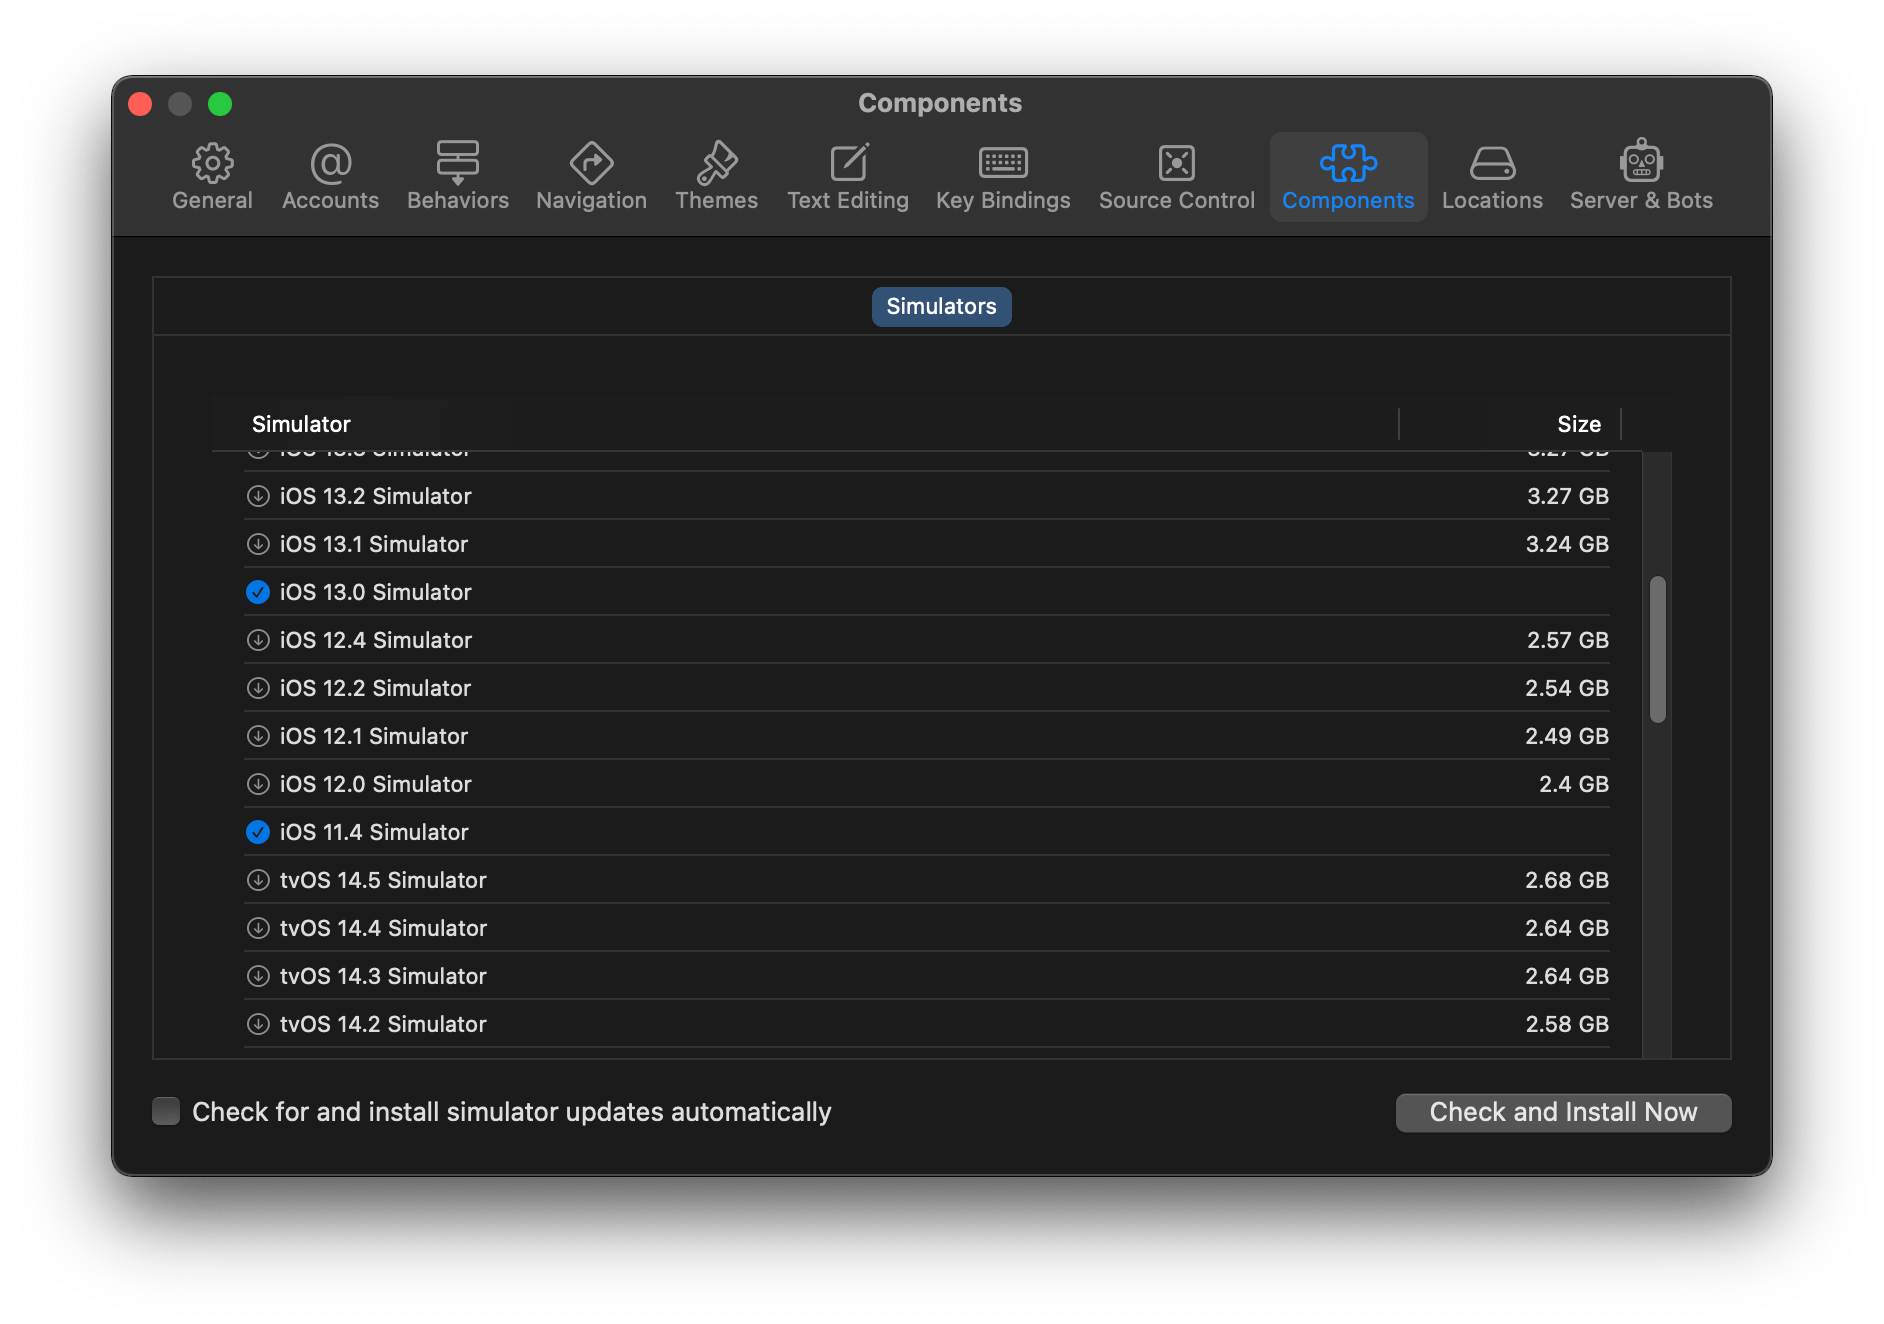Click the 2.54 GB size value

tap(1567, 688)
